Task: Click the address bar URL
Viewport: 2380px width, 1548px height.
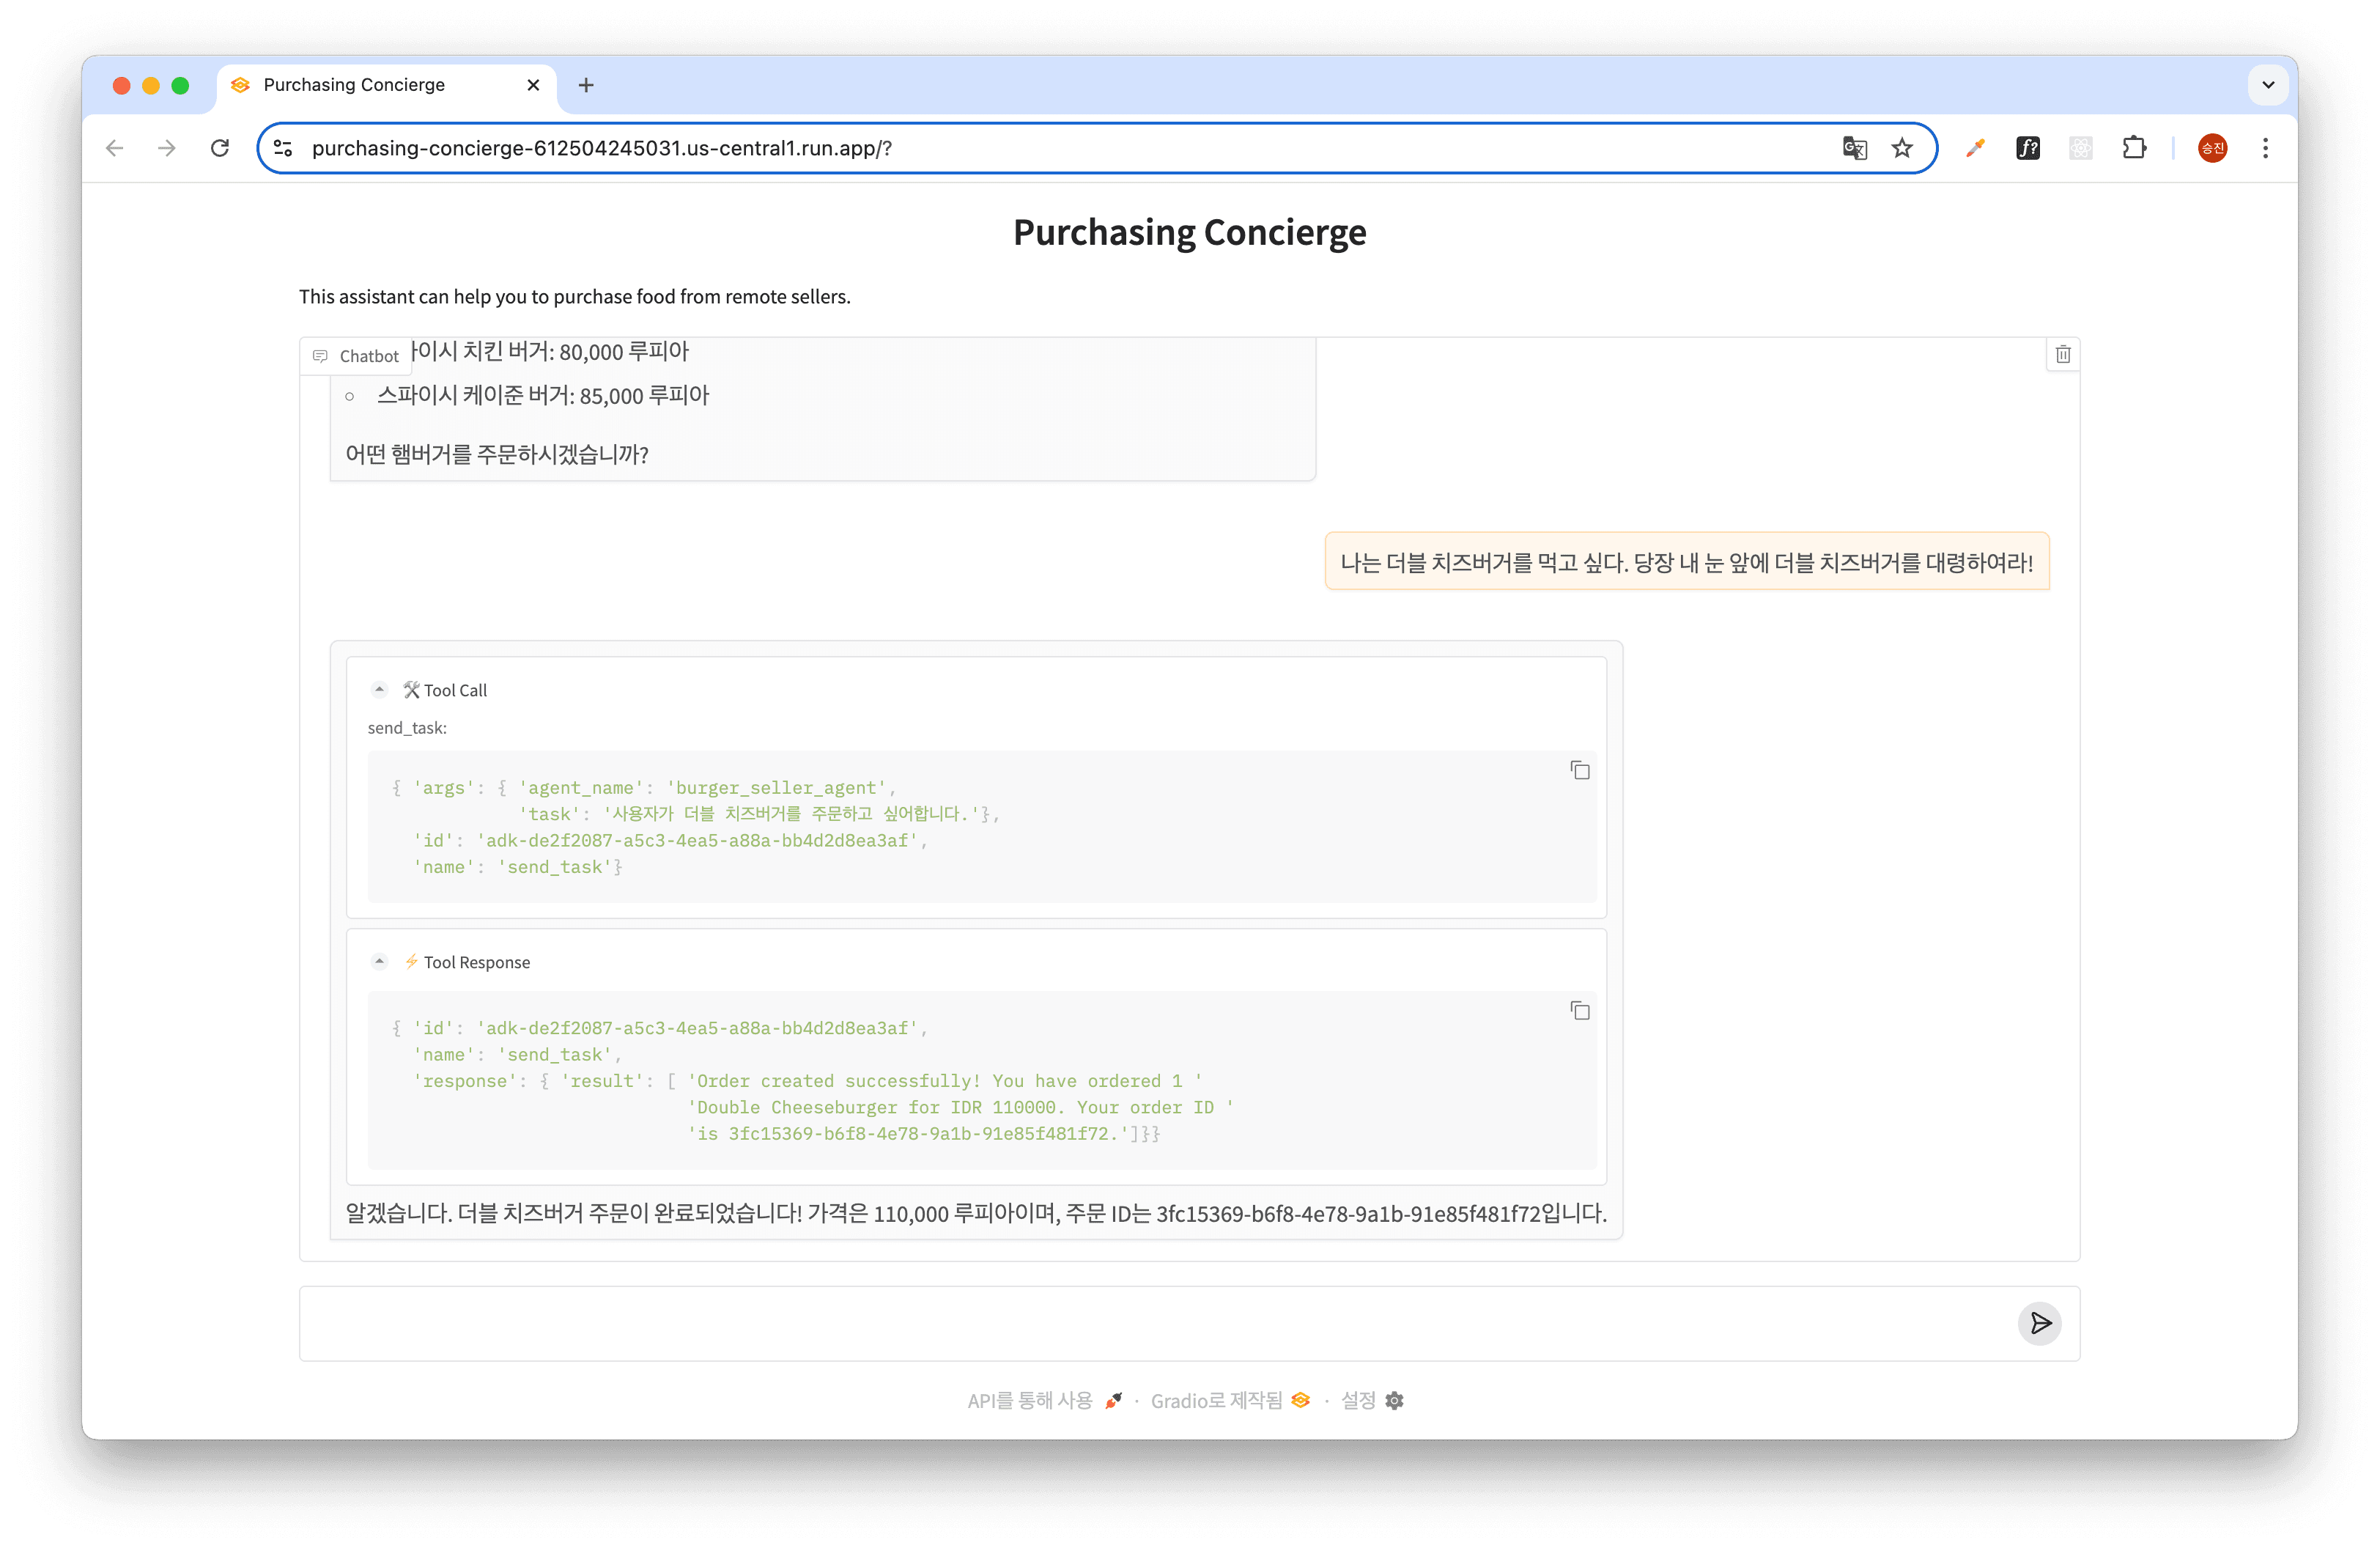Action: (601, 148)
